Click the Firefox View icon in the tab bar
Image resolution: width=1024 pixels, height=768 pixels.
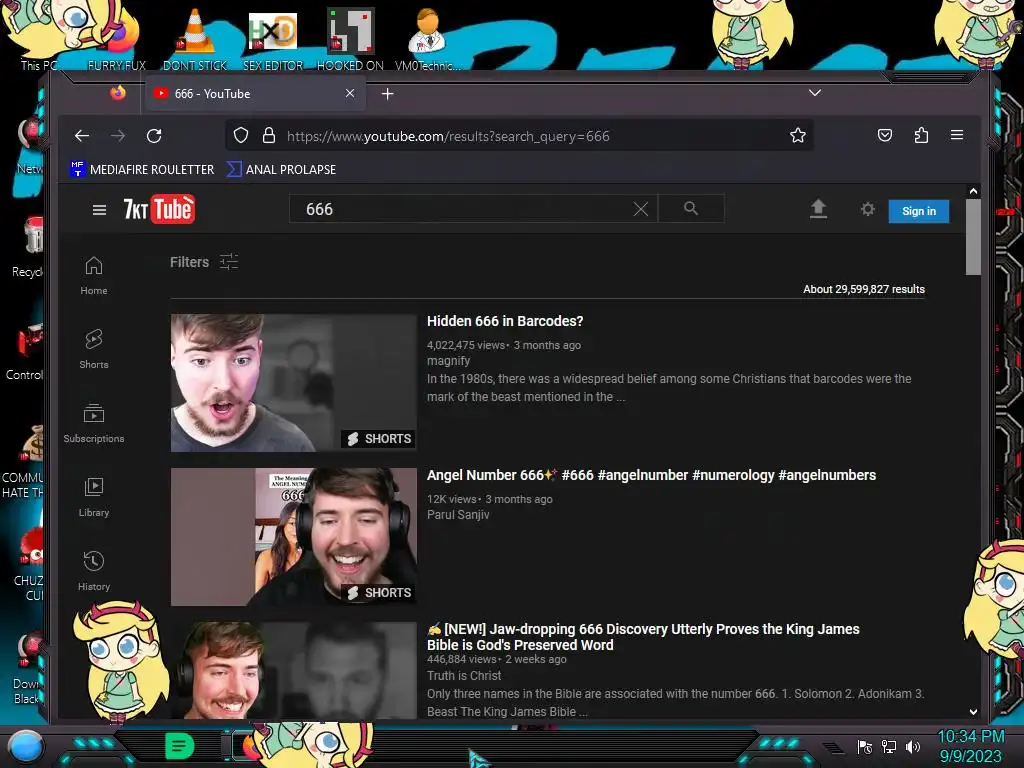pos(118,93)
